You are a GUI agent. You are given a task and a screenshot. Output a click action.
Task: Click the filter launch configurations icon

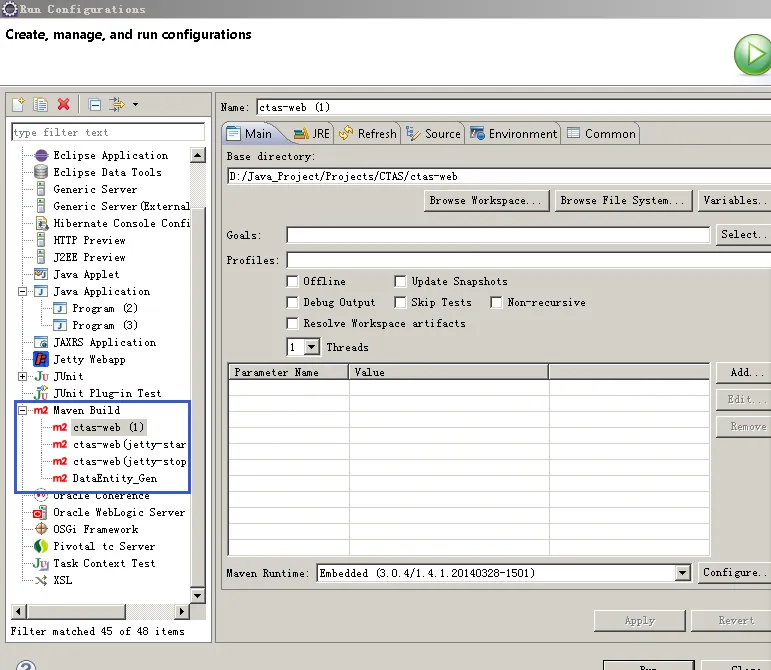pos(117,104)
